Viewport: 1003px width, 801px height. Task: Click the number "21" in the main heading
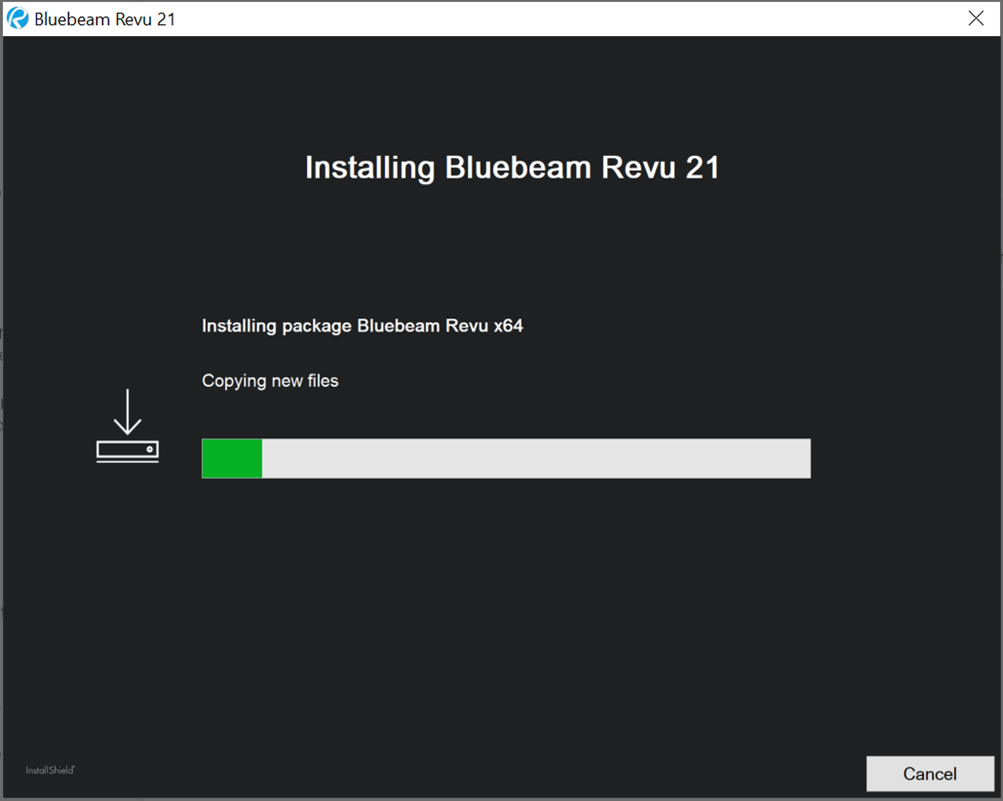point(702,167)
